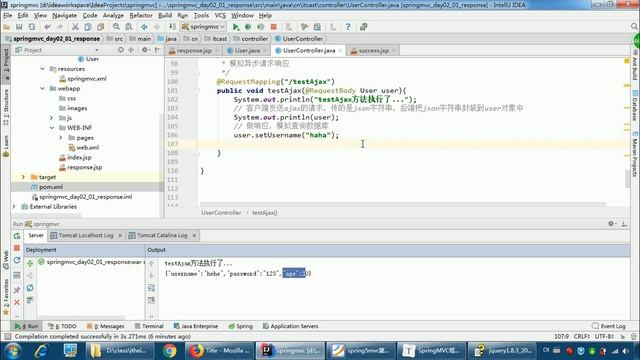The width and height of the screenshot is (640, 360).
Task: Open file folder icon in toolbar
Action: (x=7, y=27)
